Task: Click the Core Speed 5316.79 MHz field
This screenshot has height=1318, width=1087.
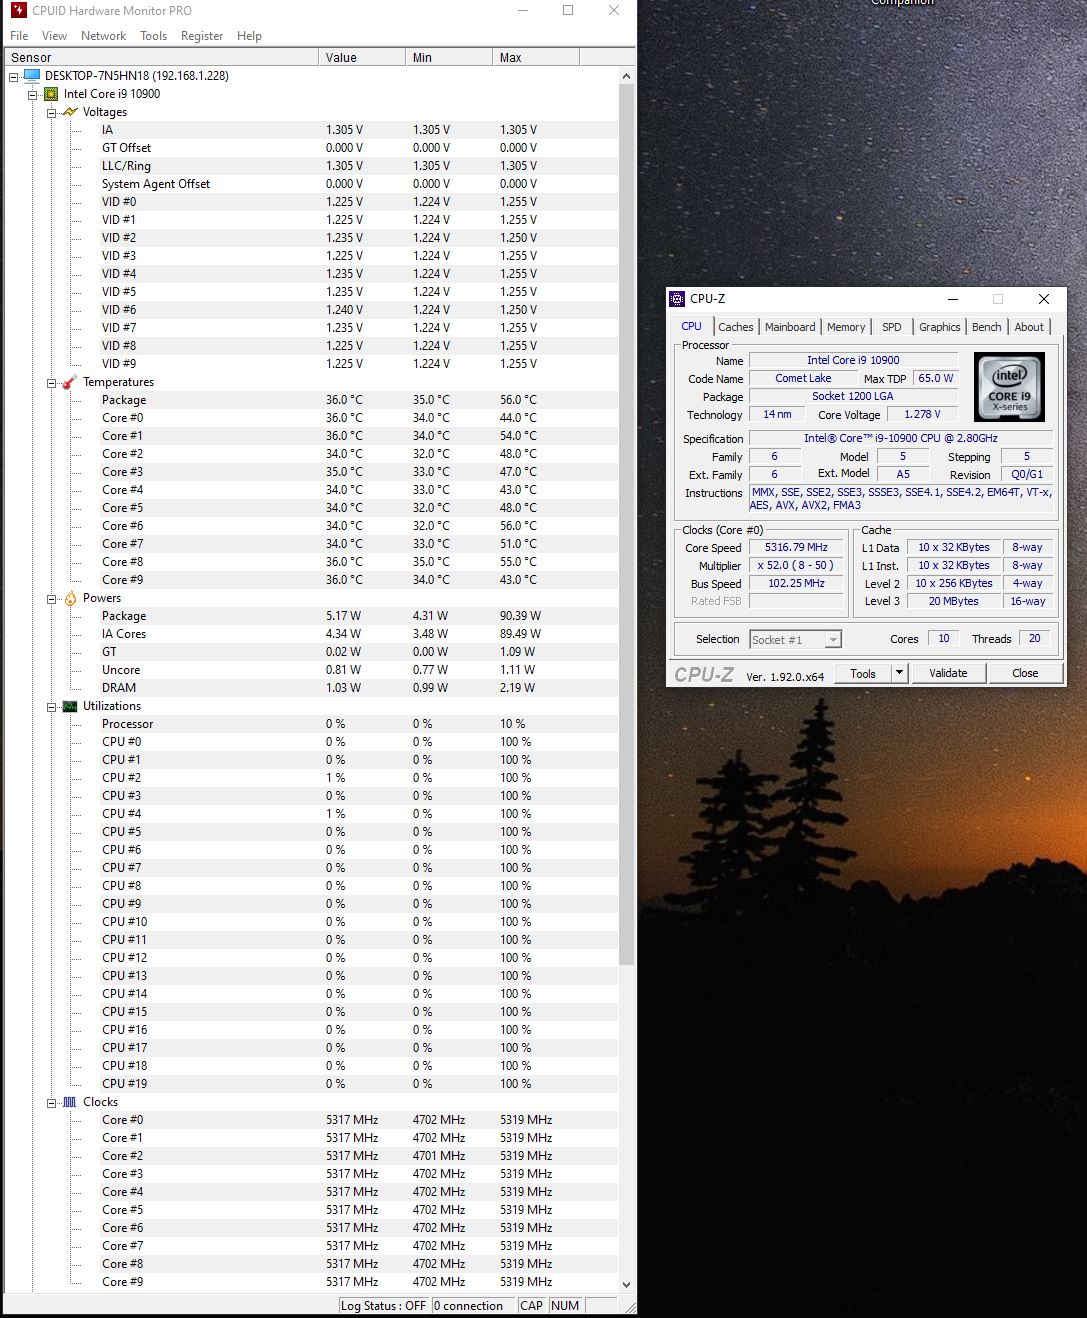Action: pos(796,547)
